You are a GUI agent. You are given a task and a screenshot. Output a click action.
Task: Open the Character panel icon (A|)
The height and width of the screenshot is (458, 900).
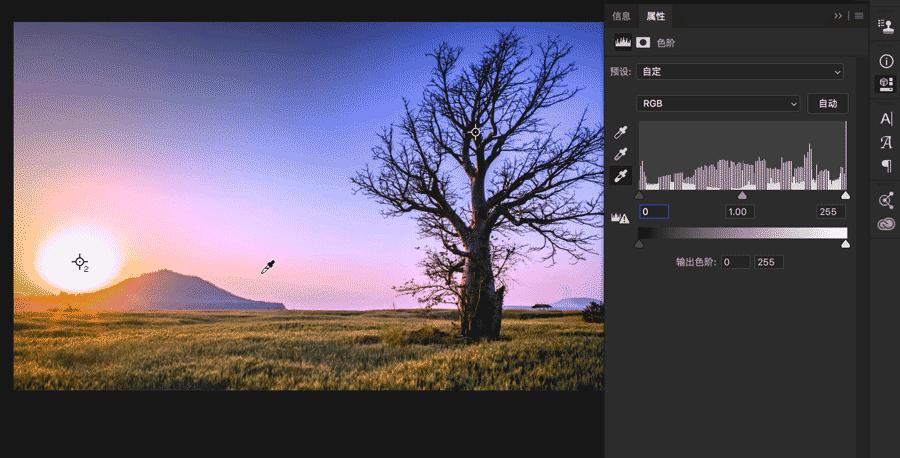[886, 119]
